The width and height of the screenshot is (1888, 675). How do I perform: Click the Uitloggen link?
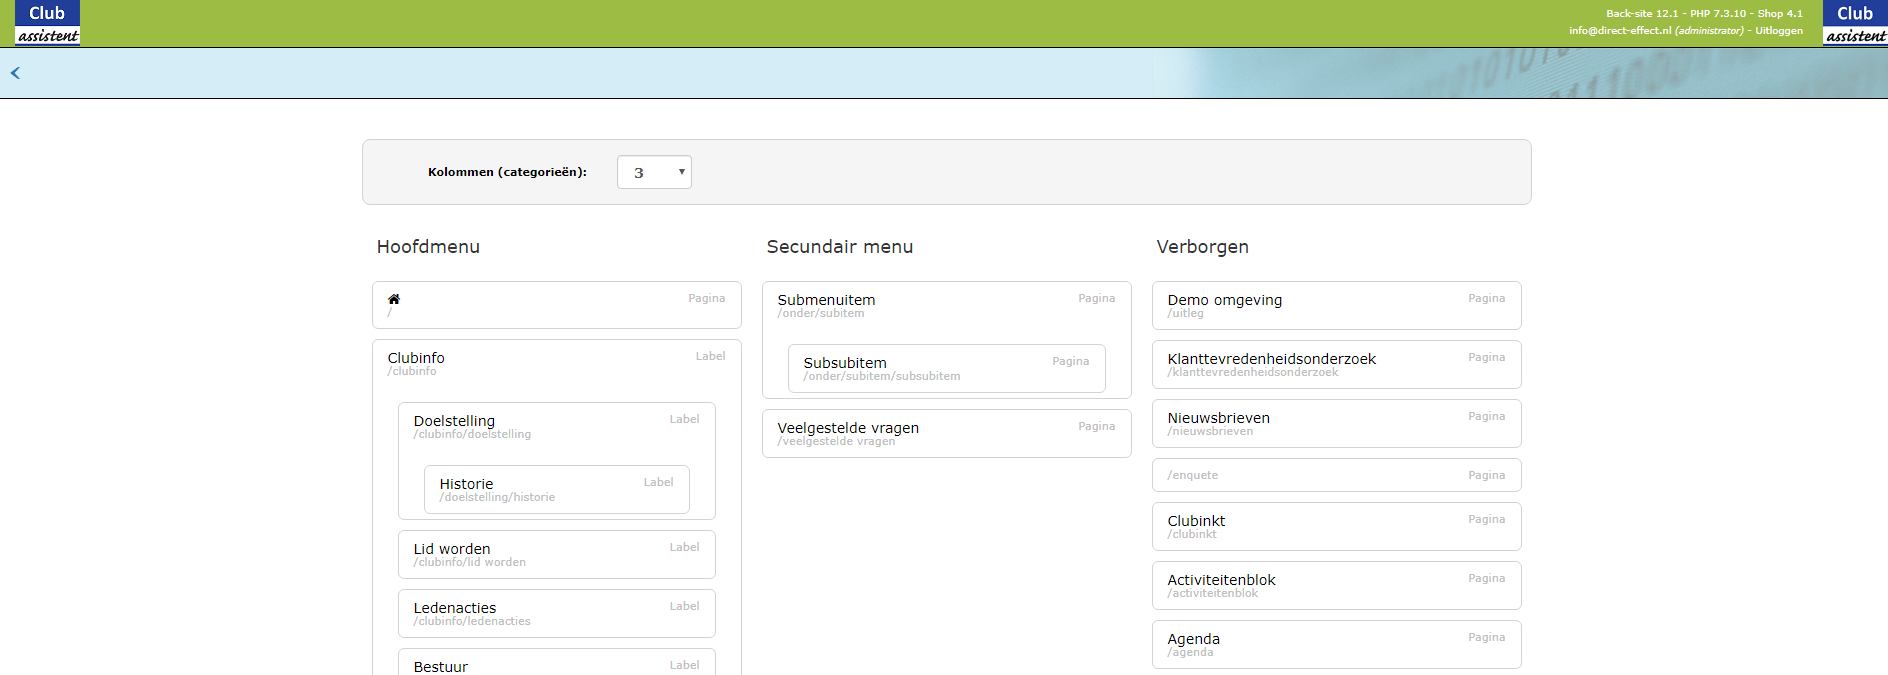(x=1779, y=31)
